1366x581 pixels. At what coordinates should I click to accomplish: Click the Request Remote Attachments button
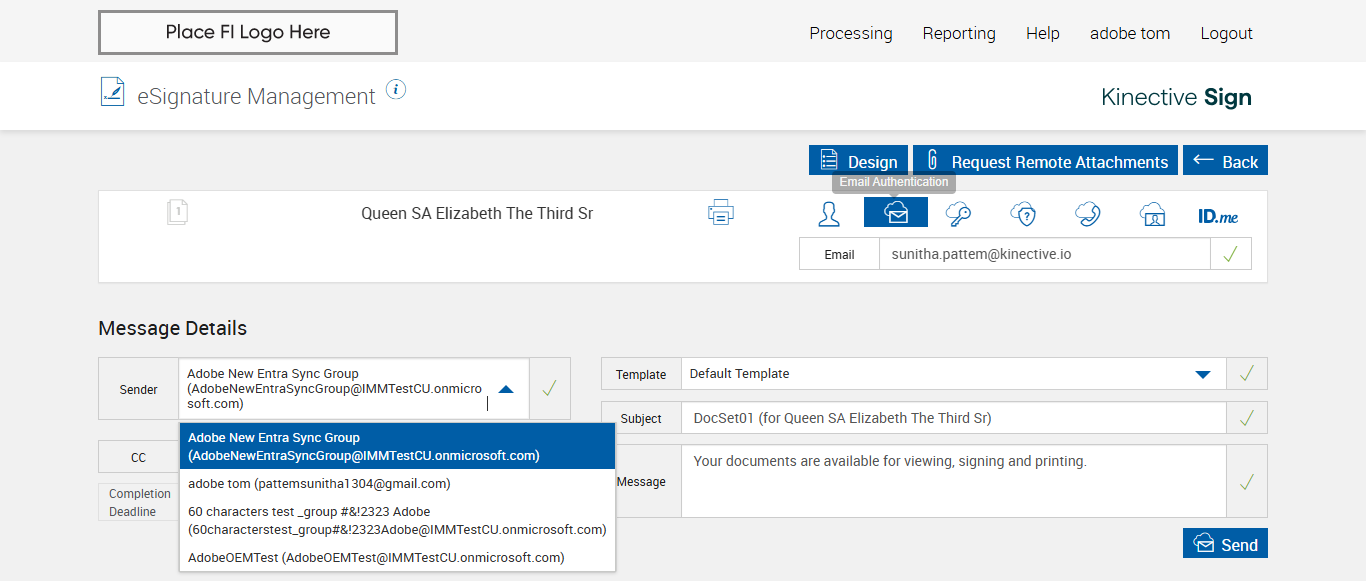(x=1045, y=161)
